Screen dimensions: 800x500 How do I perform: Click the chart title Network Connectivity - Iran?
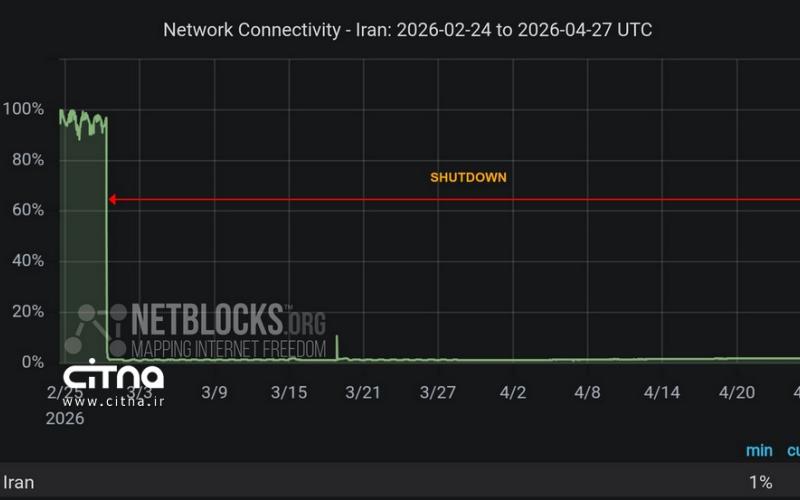coord(407,30)
